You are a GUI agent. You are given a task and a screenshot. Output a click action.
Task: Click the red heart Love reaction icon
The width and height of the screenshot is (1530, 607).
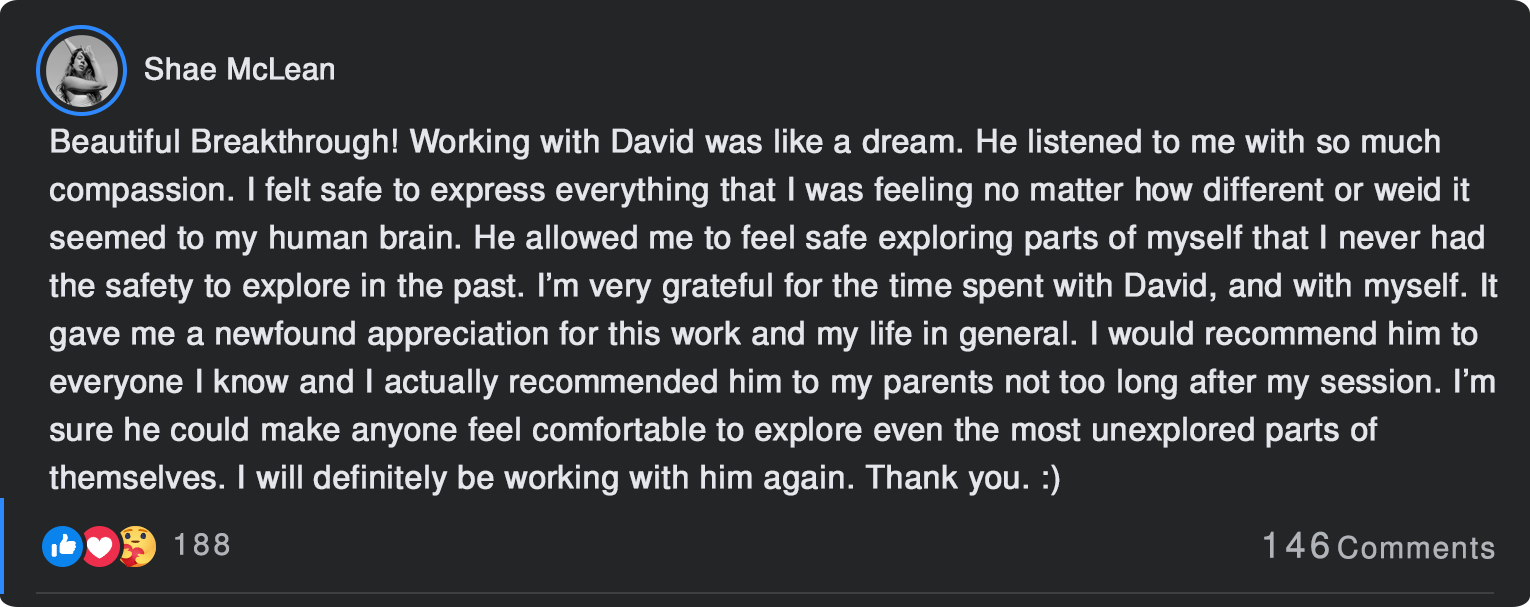(x=99, y=546)
